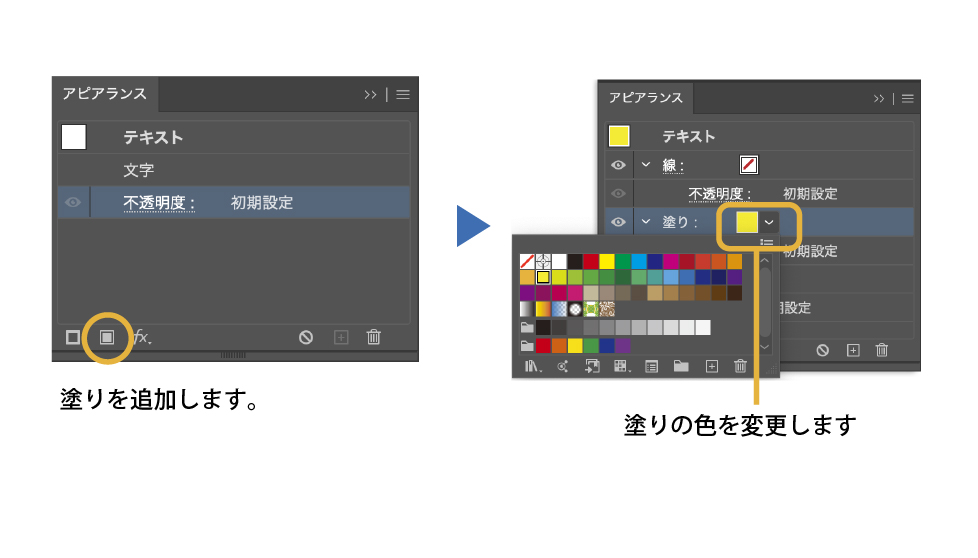Select the None swatch with red slash
This screenshot has width=978, height=558.
point(527,261)
